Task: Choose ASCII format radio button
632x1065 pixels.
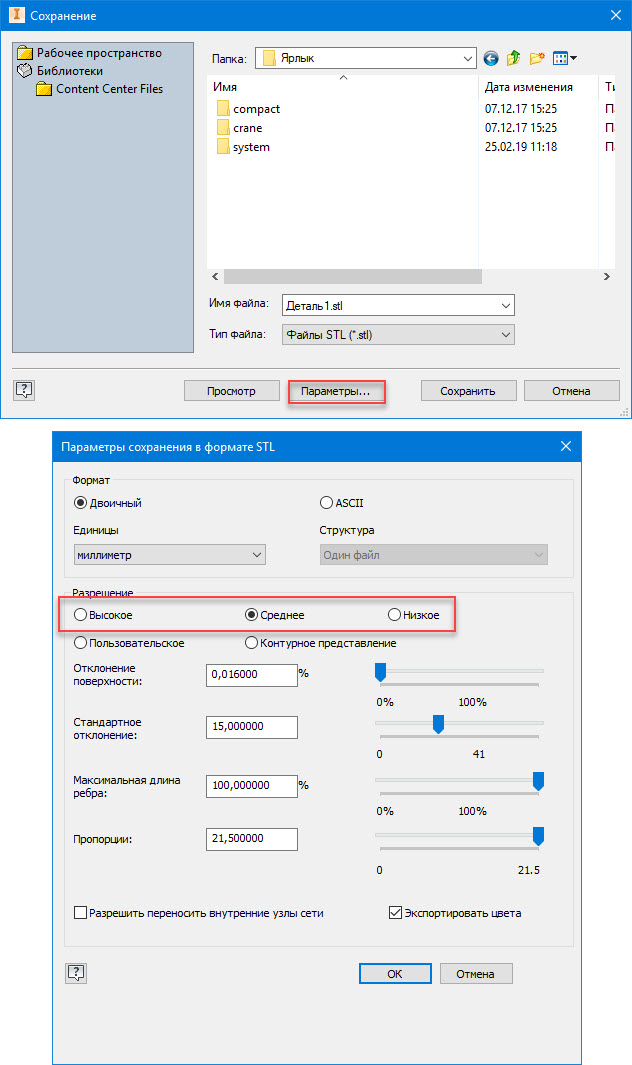Action: [x=326, y=503]
